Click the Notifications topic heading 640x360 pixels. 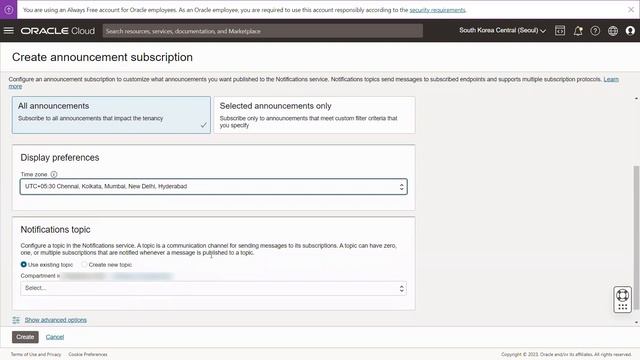(56, 229)
